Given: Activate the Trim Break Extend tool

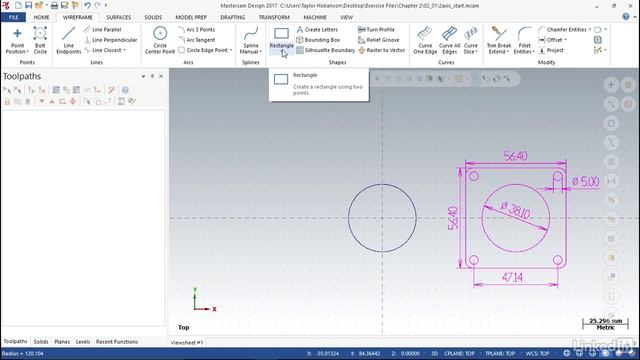Looking at the screenshot, I should point(498,41).
